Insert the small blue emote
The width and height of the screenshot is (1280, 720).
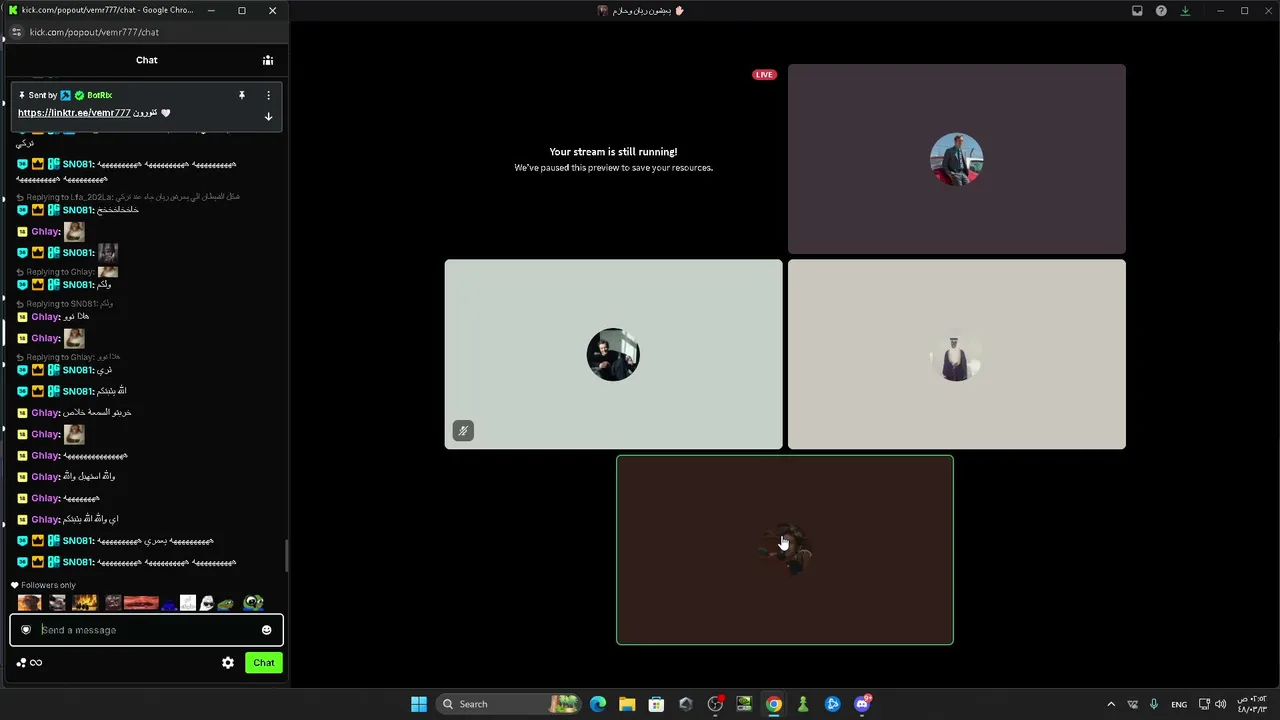coord(169,604)
